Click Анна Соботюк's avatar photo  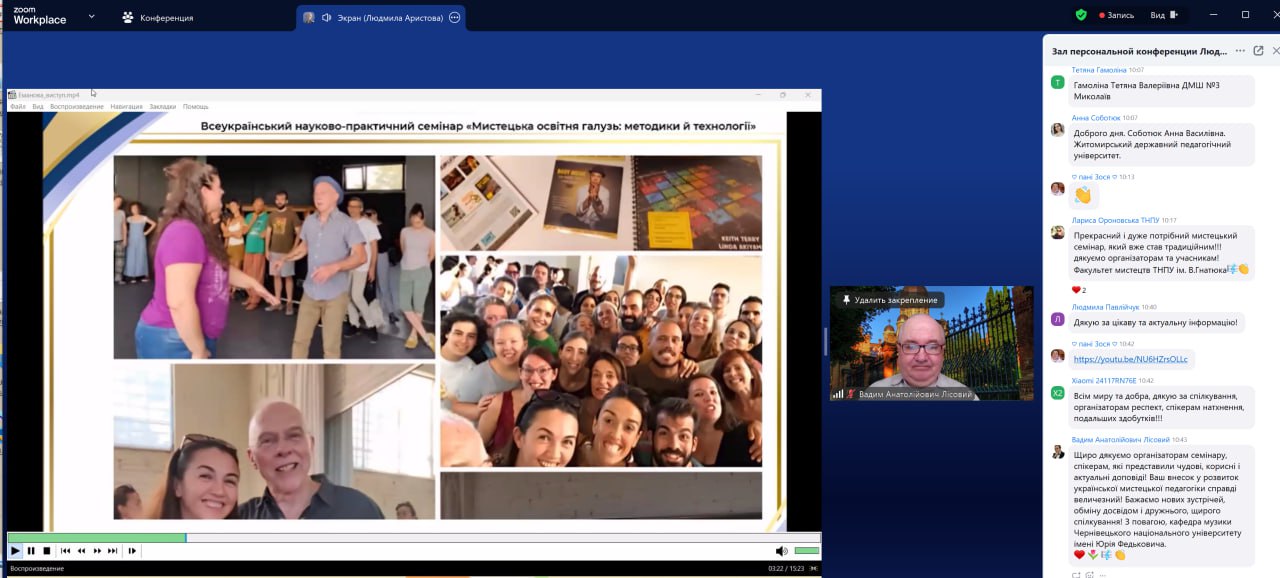click(1057, 130)
